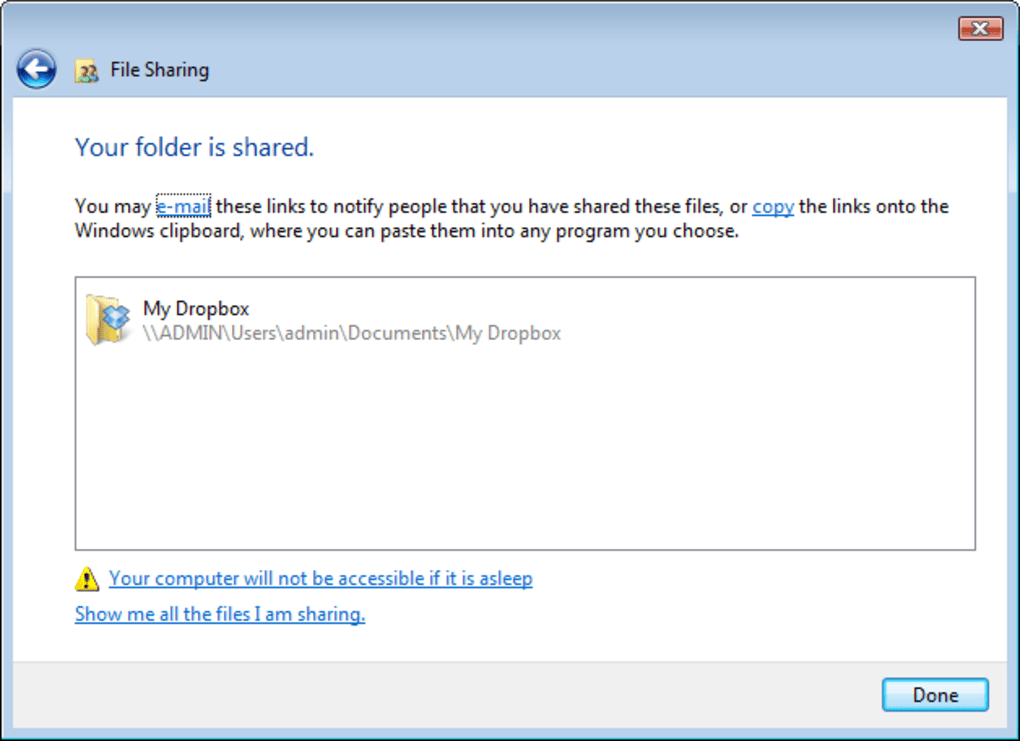
Task: Click the File Sharing title text
Action: pos(159,70)
